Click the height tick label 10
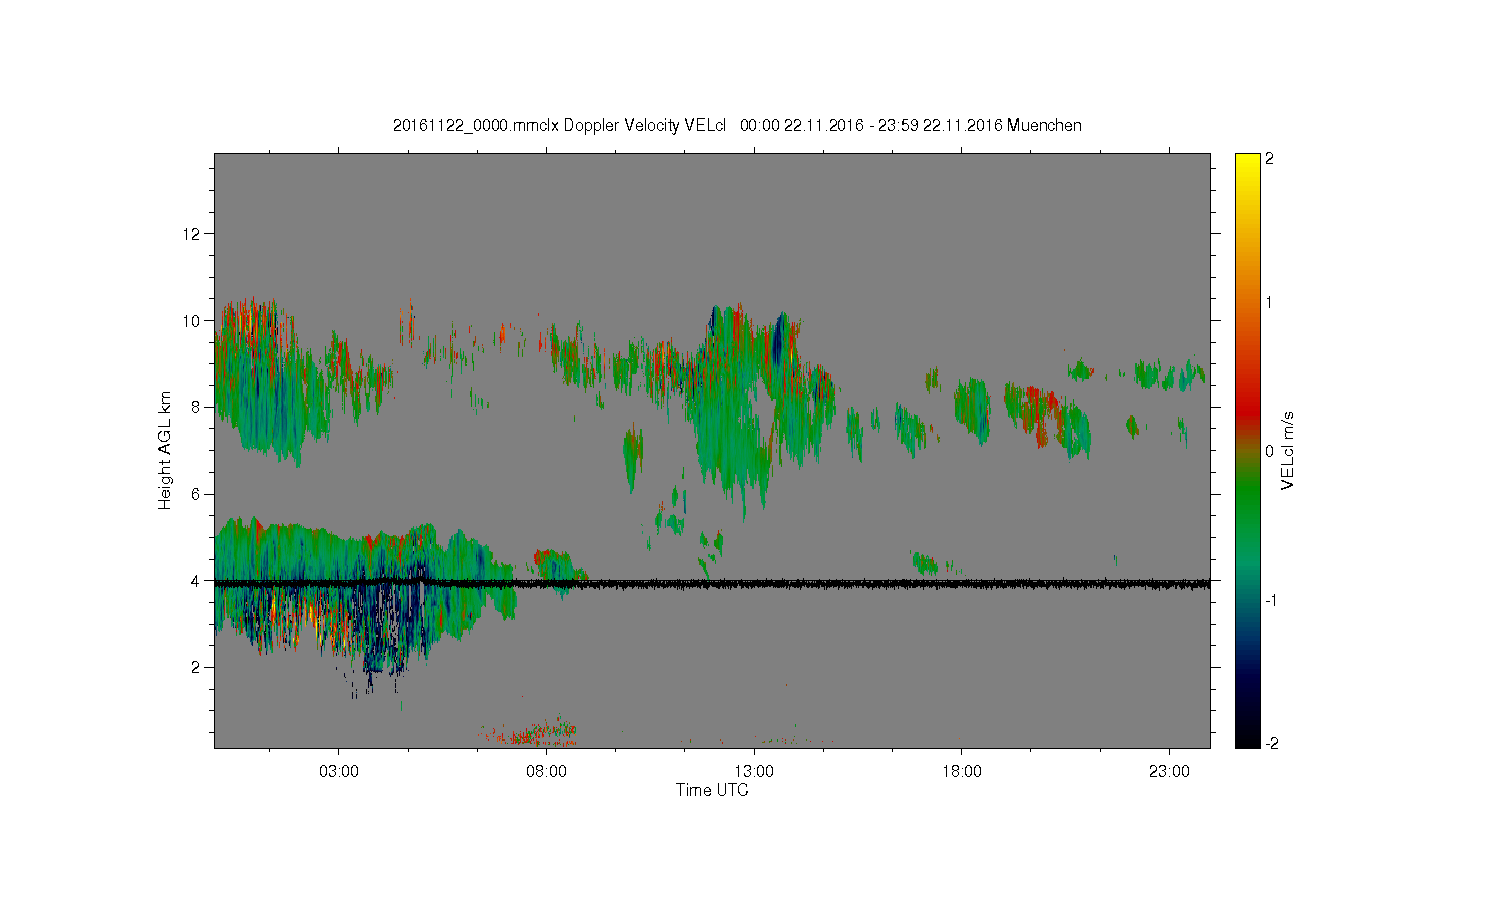Image resolution: width=1500 pixels, height=900 pixels. coord(192,321)
